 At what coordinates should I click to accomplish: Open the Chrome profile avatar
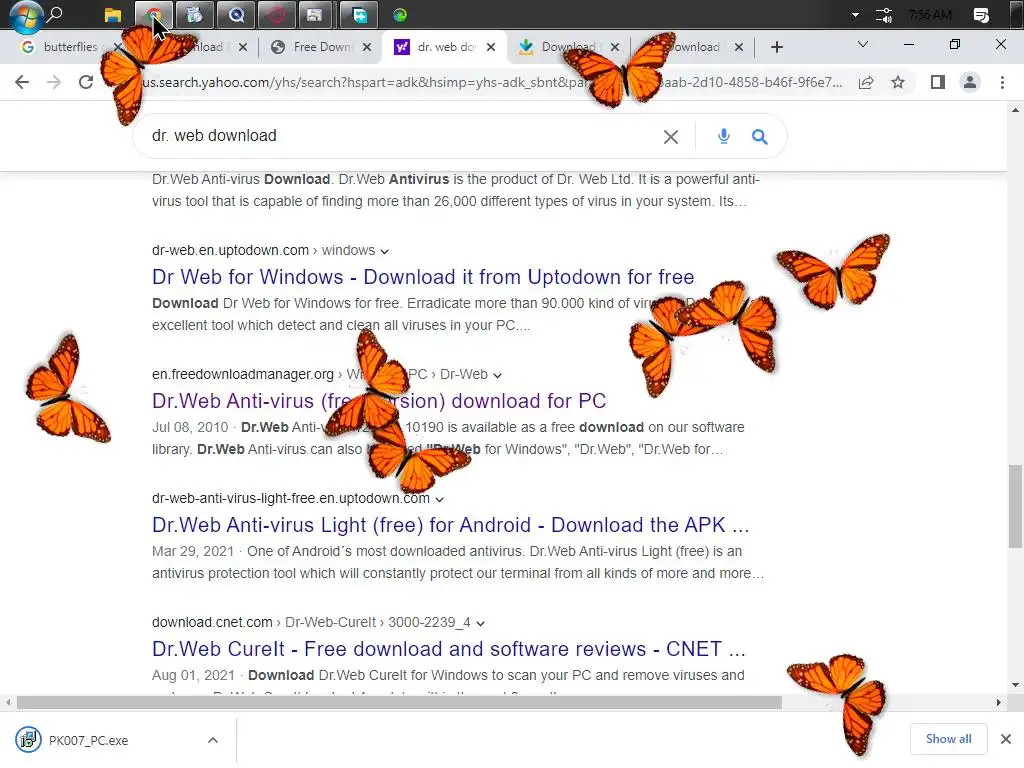pyautogui.click(x=970, y=82)
